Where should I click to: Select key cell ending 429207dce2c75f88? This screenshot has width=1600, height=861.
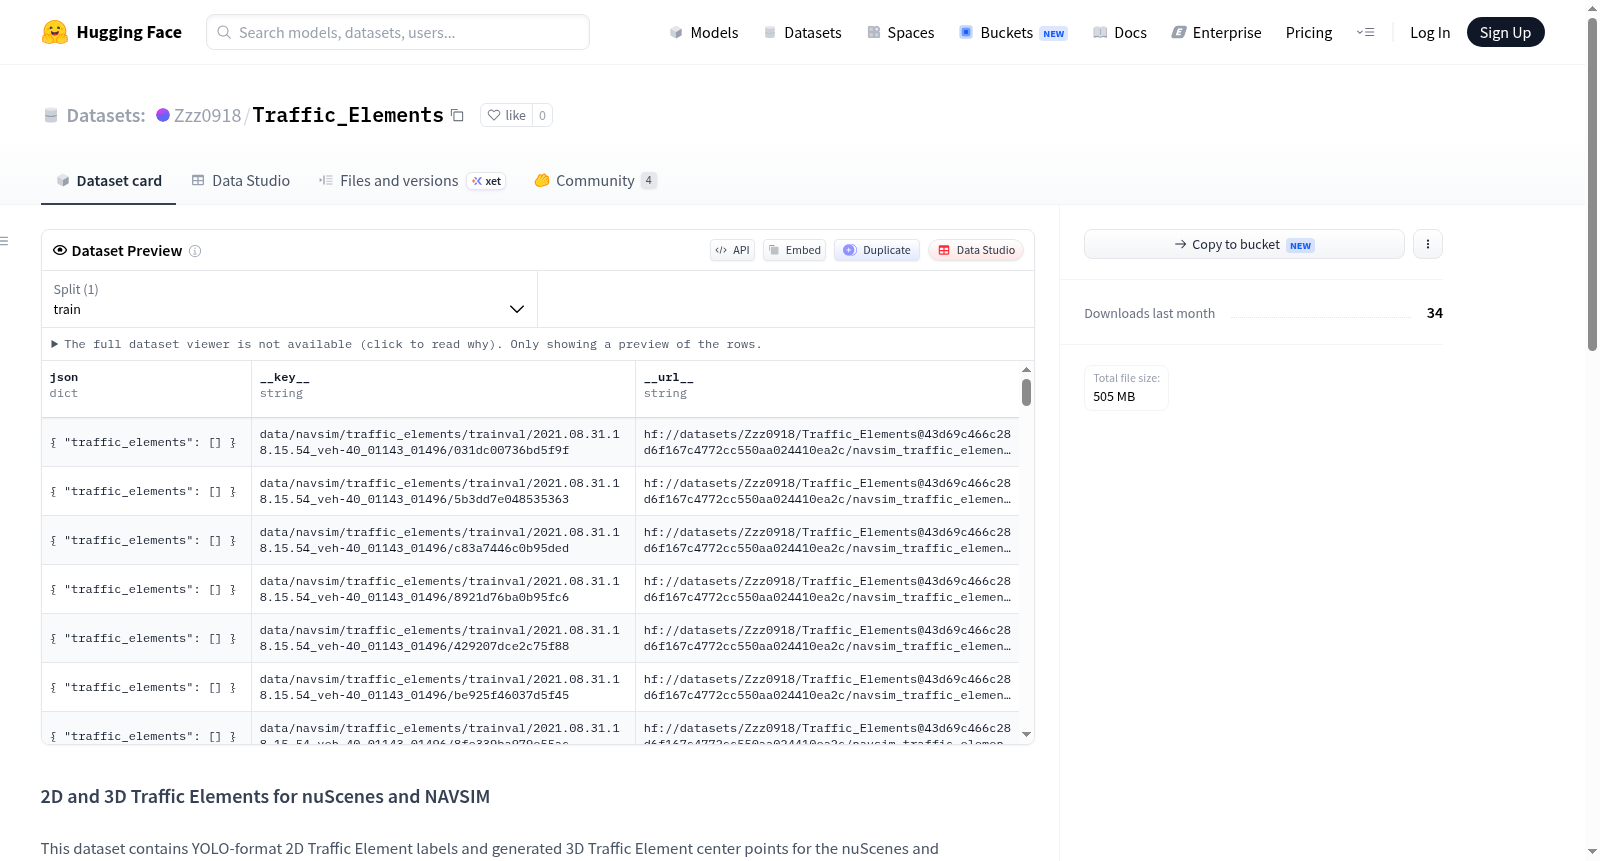point(443,638)
